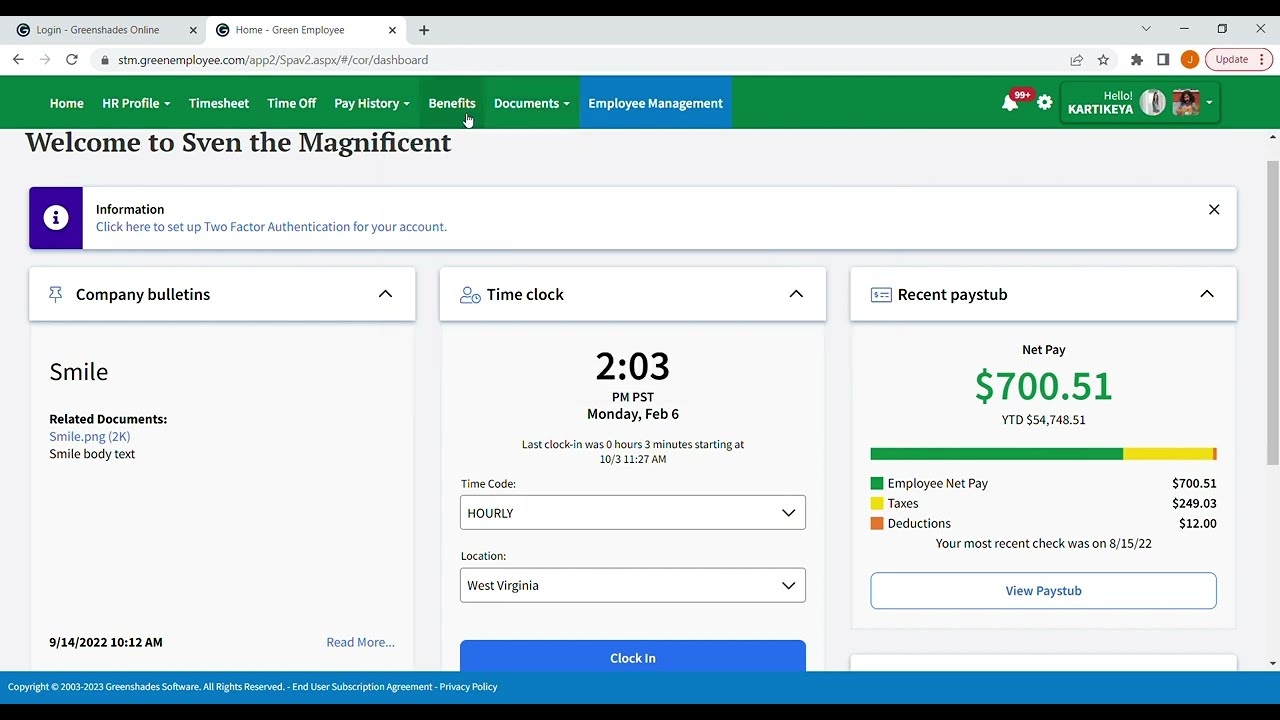Screen dimensions: 1280x720
Task: Collapse the Recent paystub panel
Action: point(1207,293)
